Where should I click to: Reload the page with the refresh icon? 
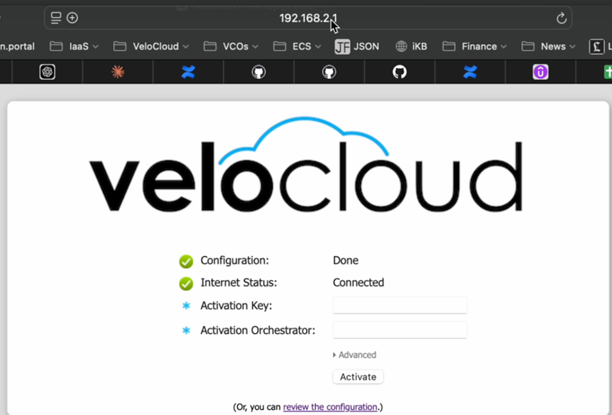pyautogui.click(x=561, y=18)
